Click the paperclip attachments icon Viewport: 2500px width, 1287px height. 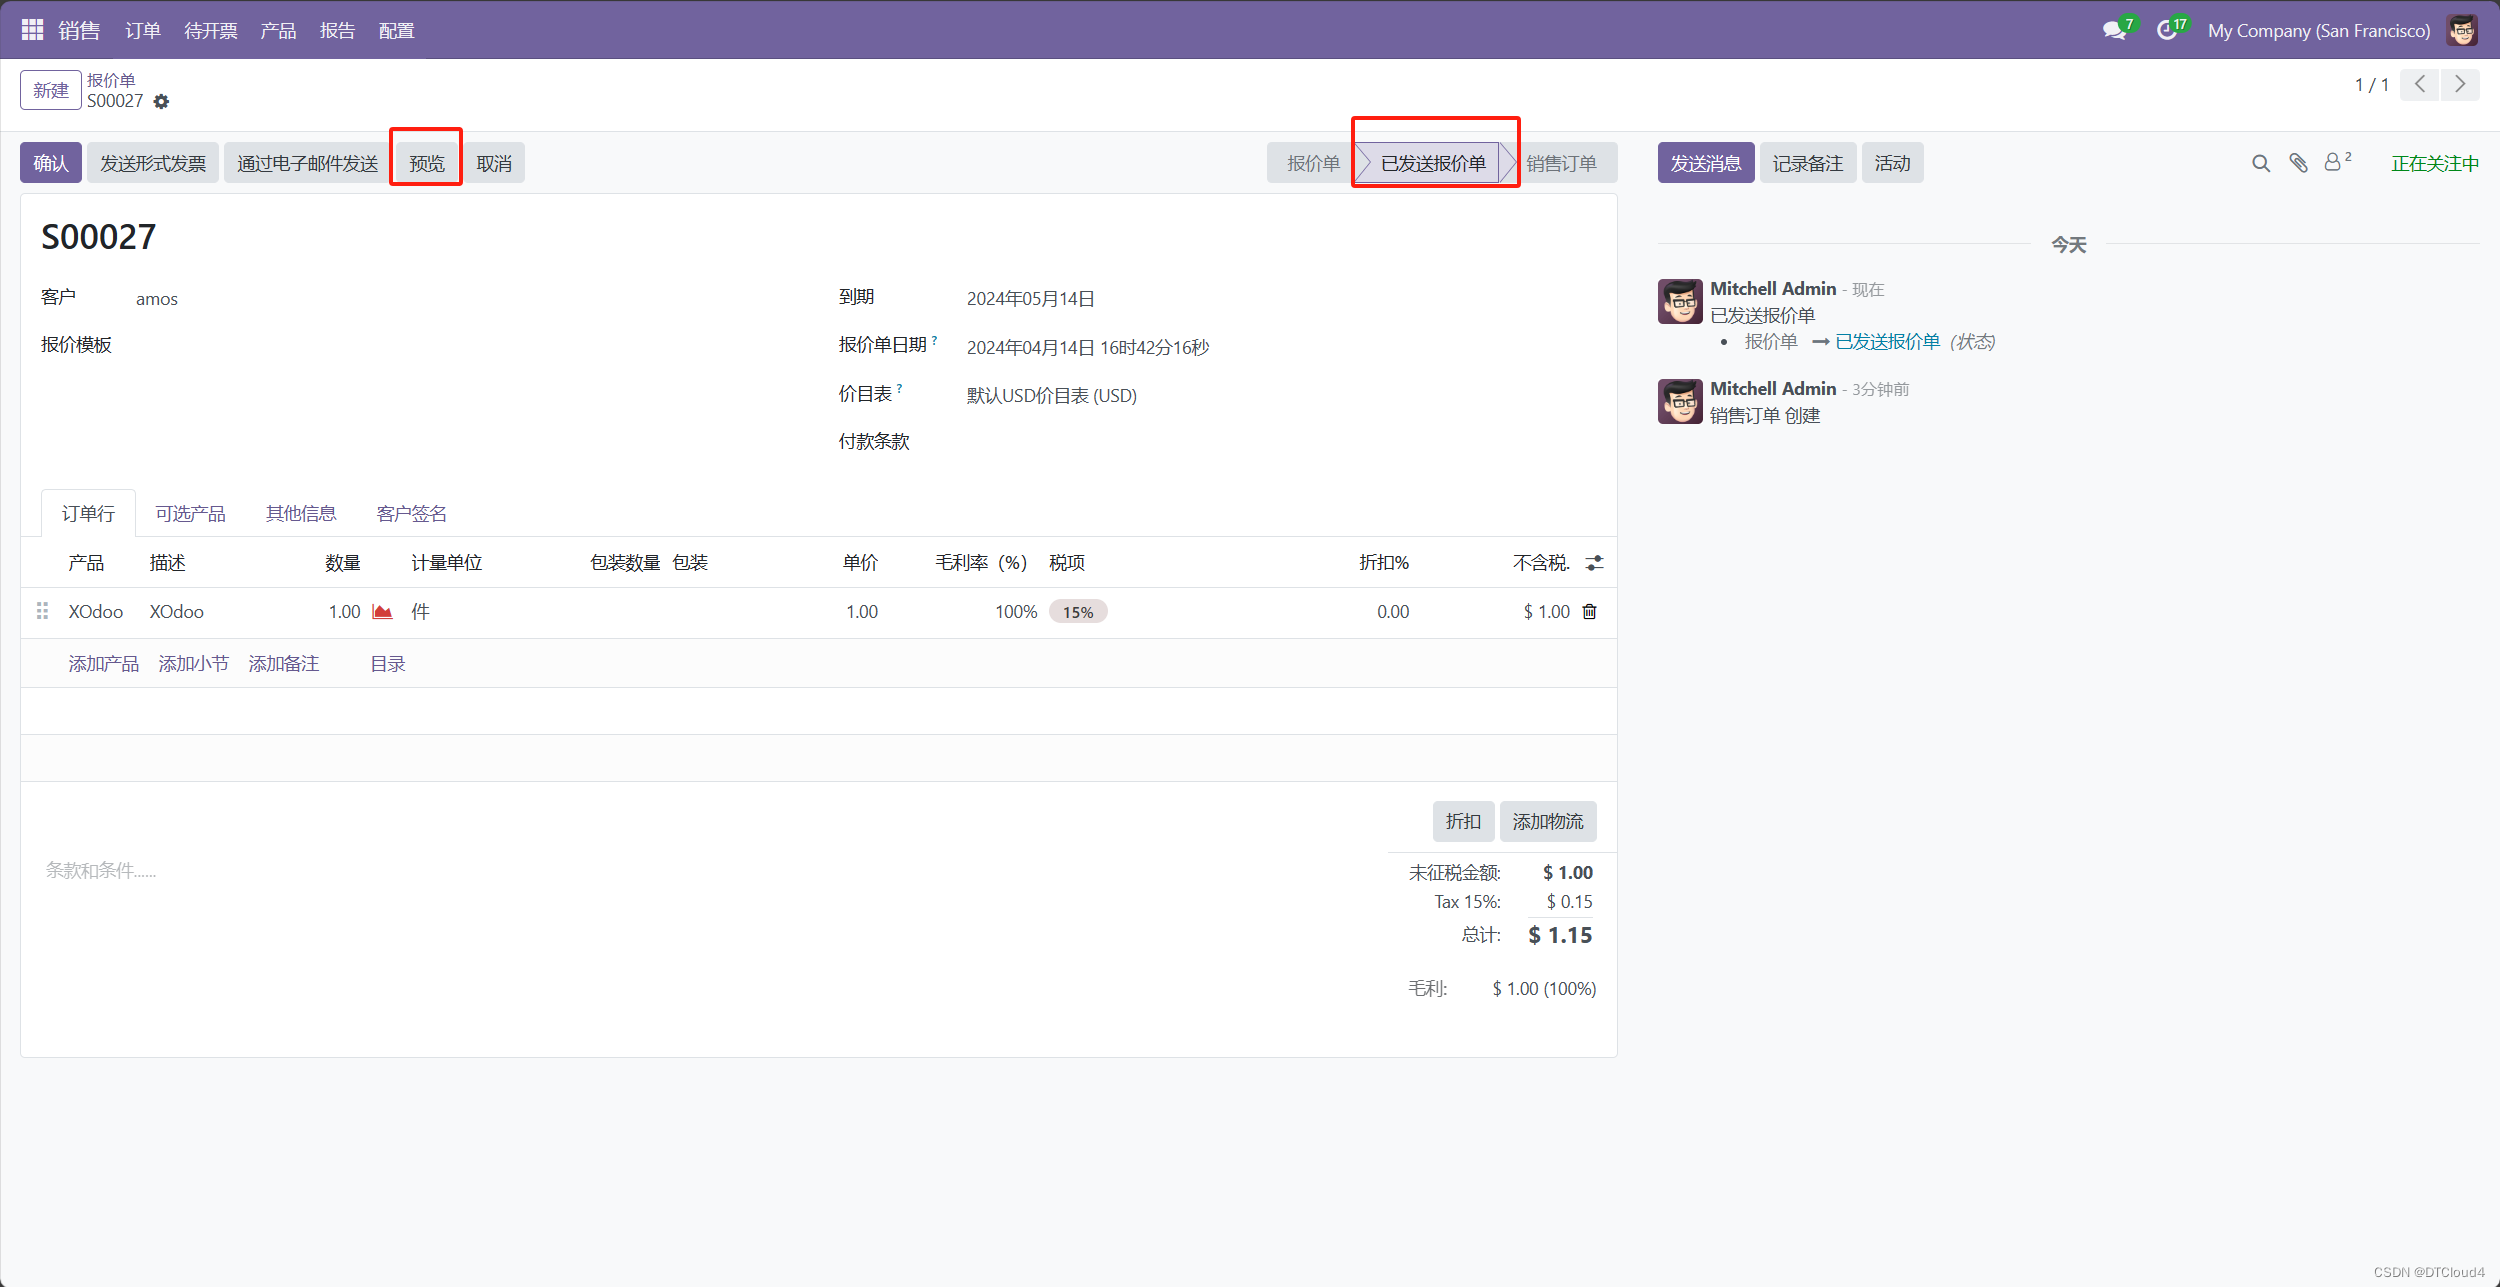point(2298,163)
